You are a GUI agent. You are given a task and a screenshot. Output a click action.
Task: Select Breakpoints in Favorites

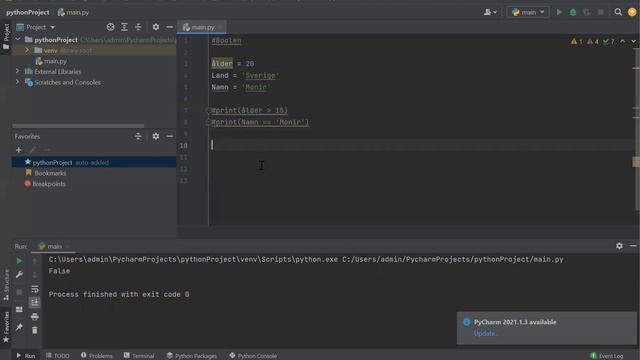click(49, 184)
